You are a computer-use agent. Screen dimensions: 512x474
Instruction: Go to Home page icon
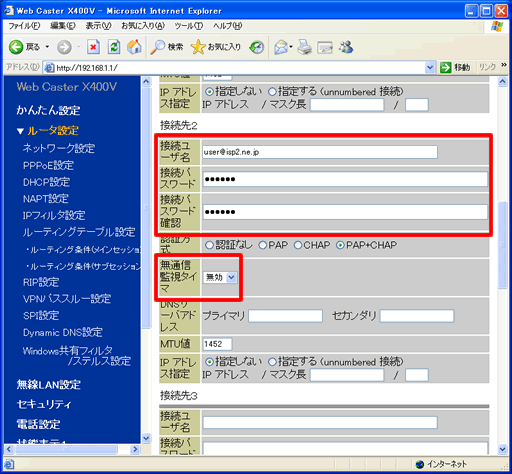[134, 47]
